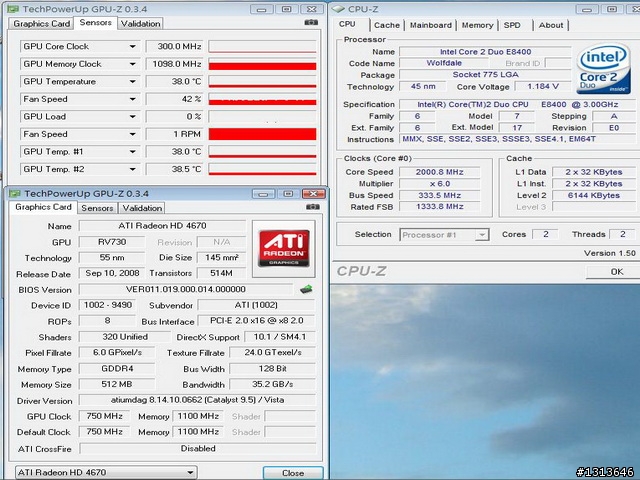Click the Fan Speed RPM red graph bar
Screen dimensions: 640x480
(x=262, y=134)
